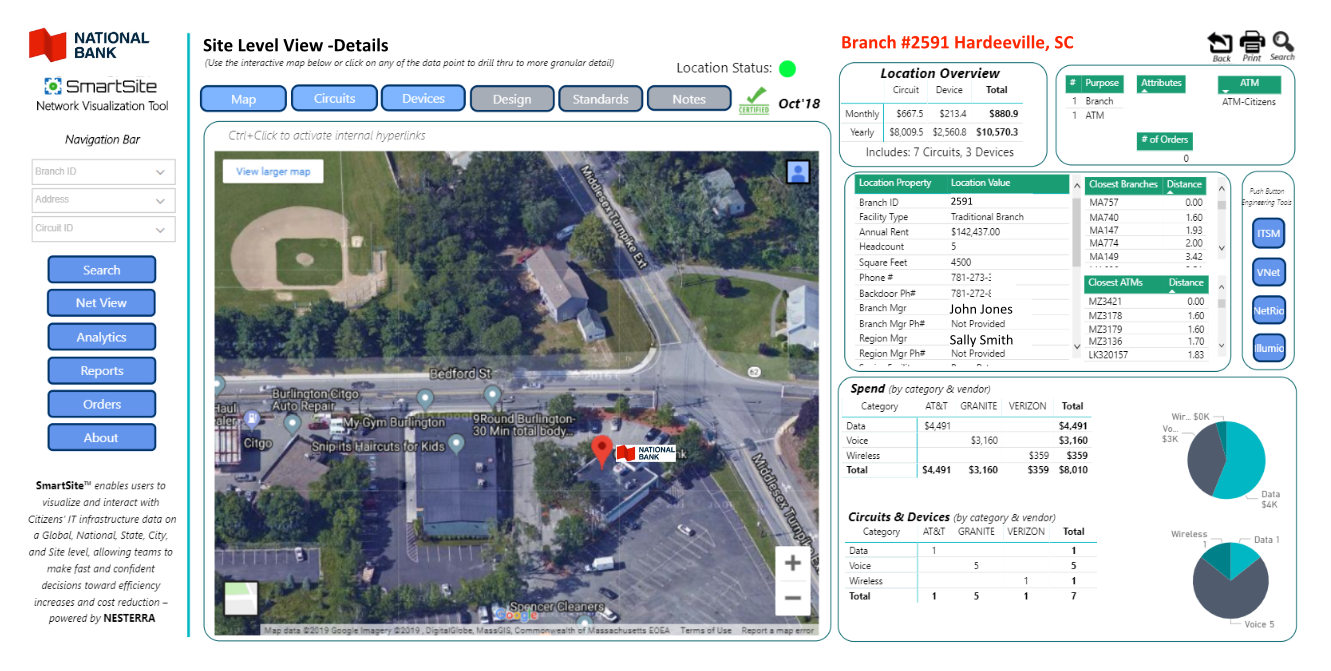Open the Analytics section
Image resolution: width=1331 pixels, height=671 pixels.
pos(102,337)
